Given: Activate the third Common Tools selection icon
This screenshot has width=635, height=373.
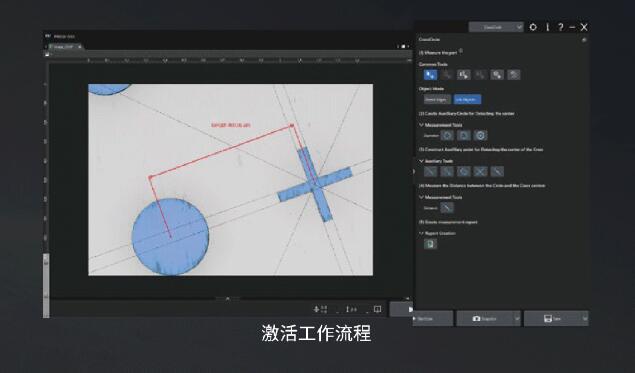Looking at the screenshot, I should [x=464, y=75].
